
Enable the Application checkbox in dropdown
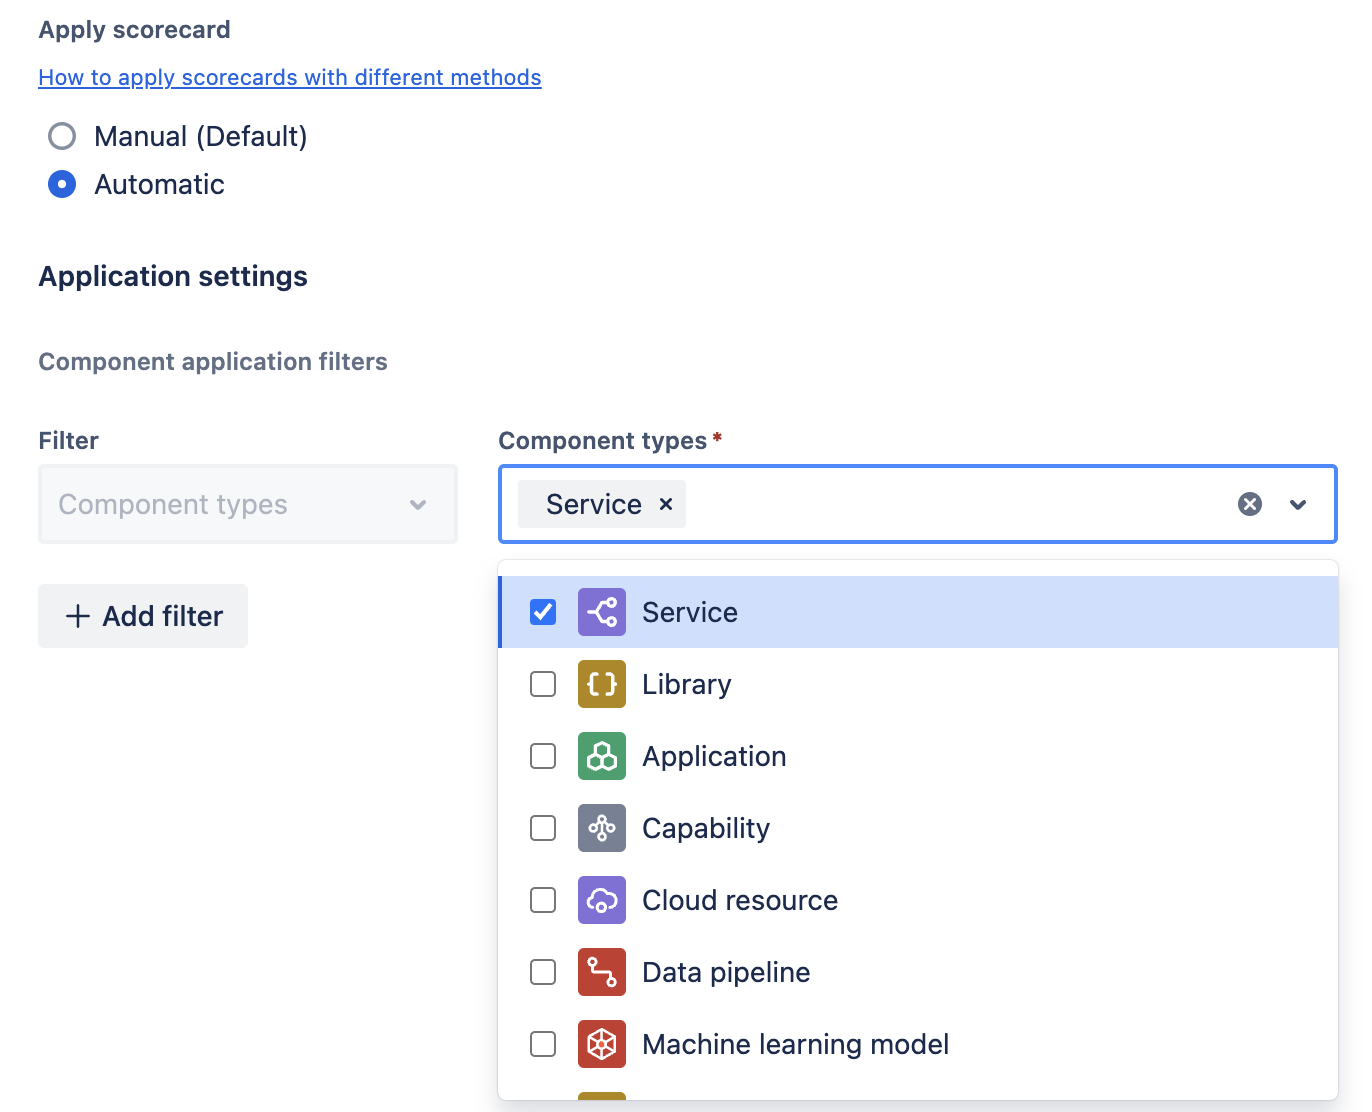point(543,756)
